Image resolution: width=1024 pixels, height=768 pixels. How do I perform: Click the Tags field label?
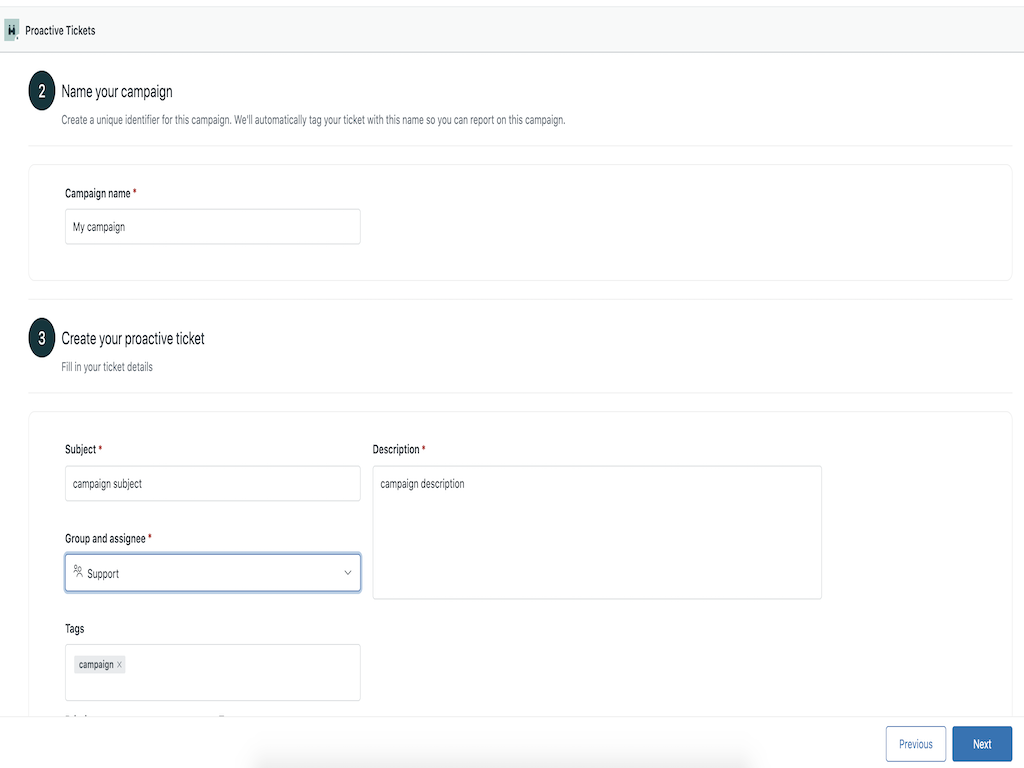click(x=75, y=629)
